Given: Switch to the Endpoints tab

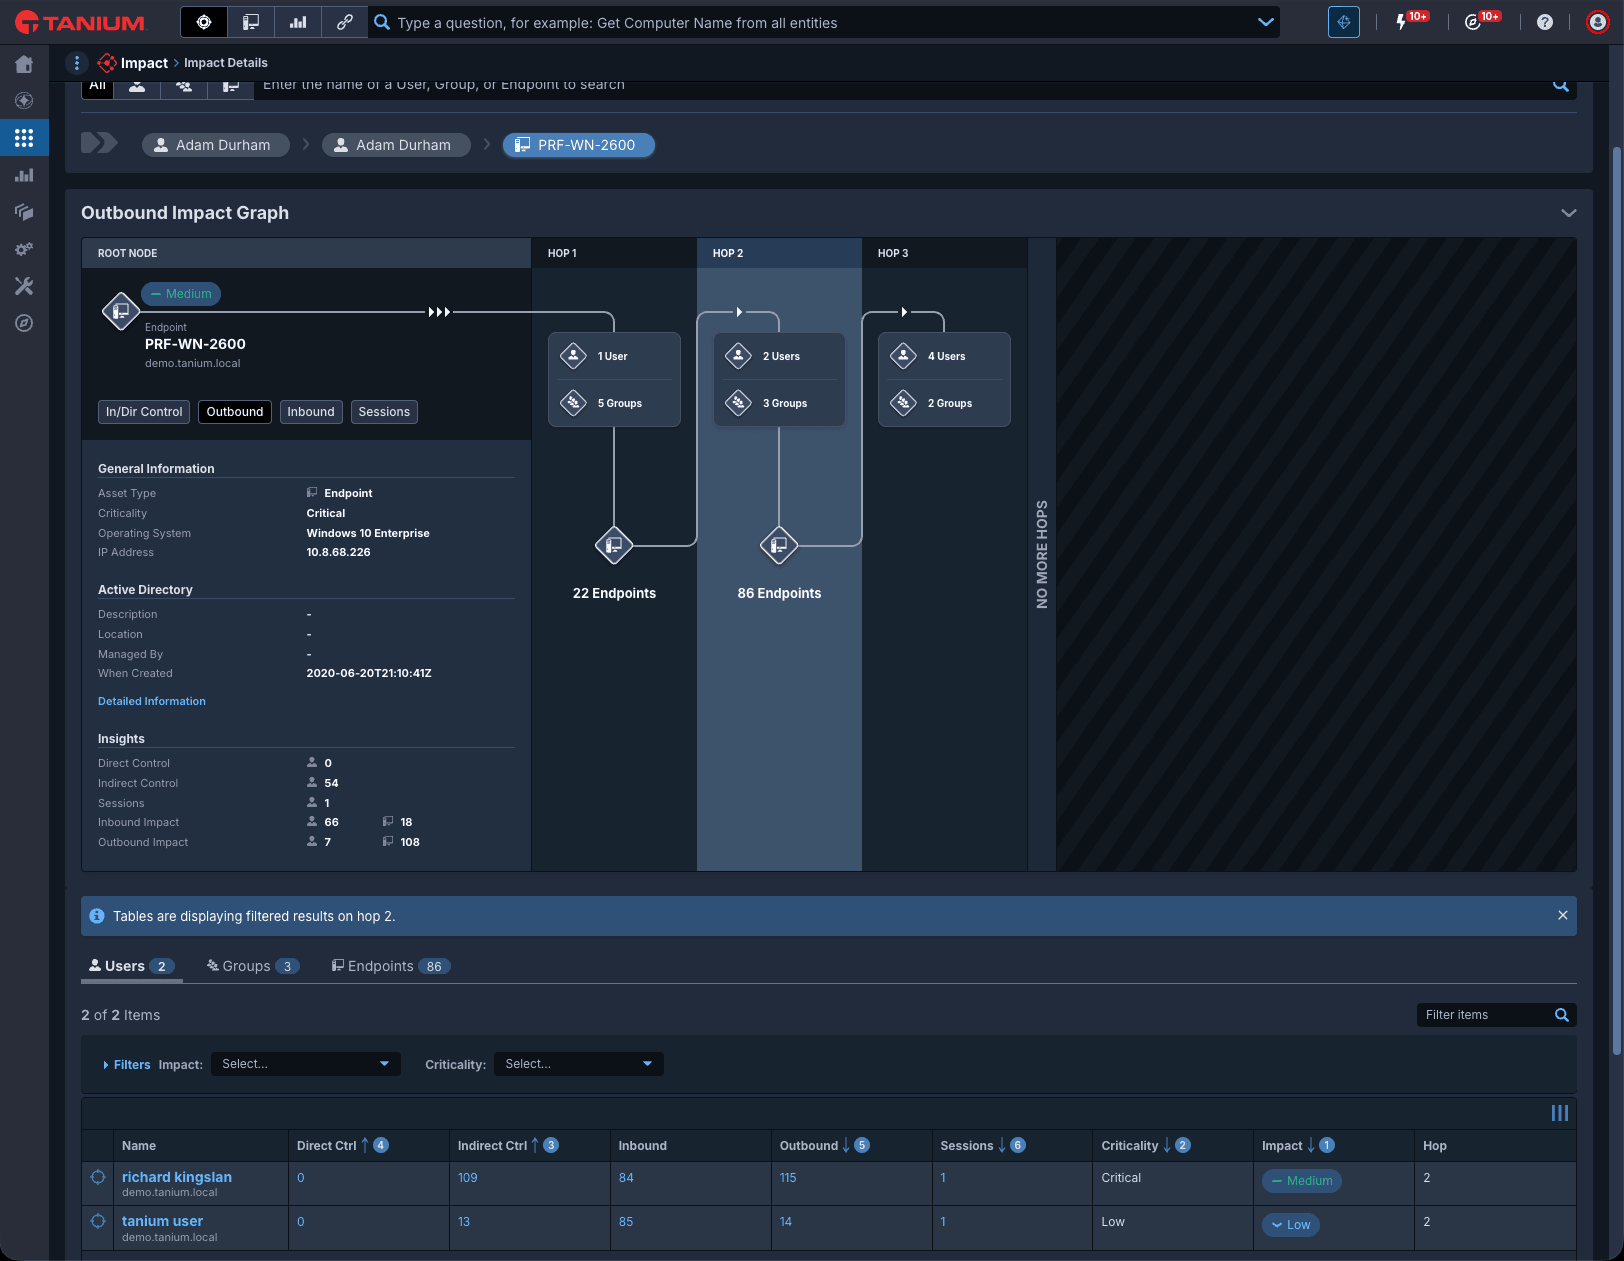Looking at the screenshot, I should [391, 966].
